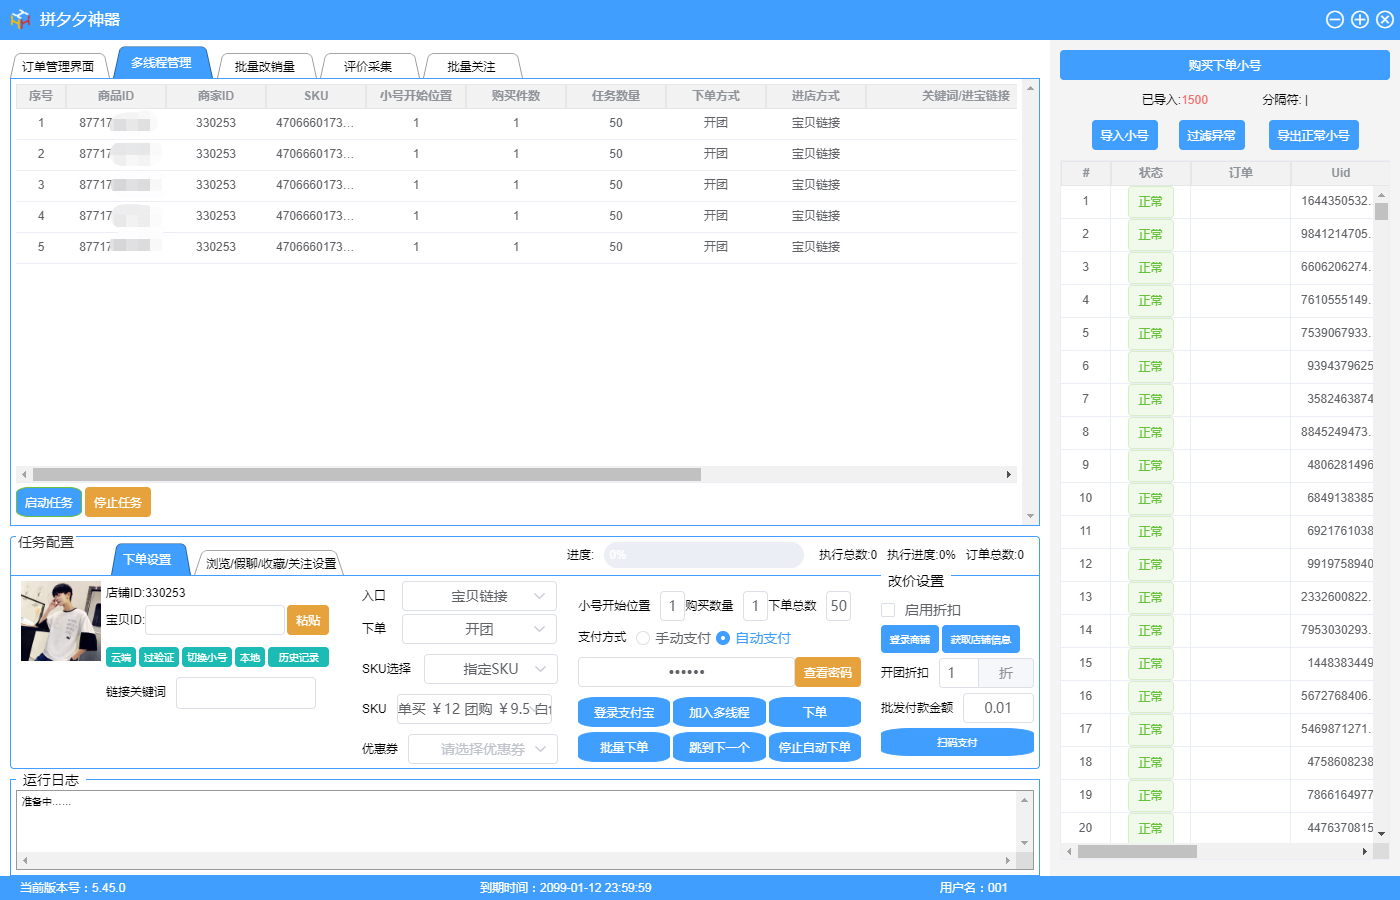Click the 查看密码 button

[828, 673]
